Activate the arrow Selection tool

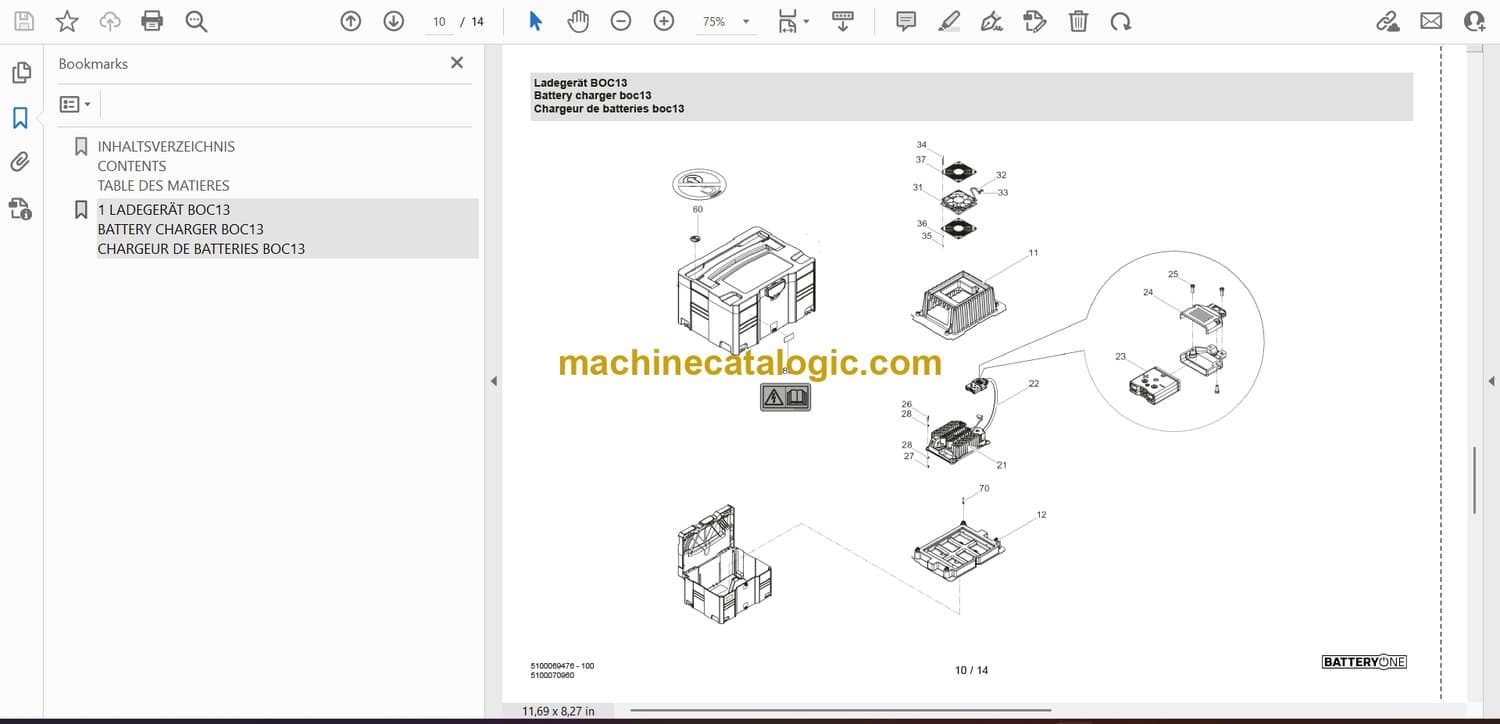(536, 21)
